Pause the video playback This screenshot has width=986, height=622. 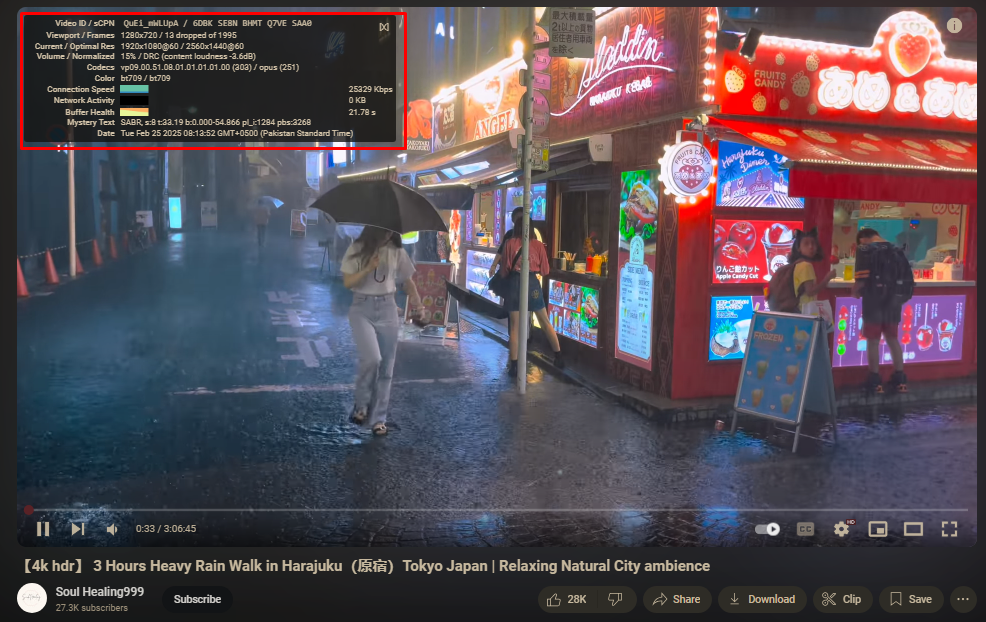[x=43, y=529]
